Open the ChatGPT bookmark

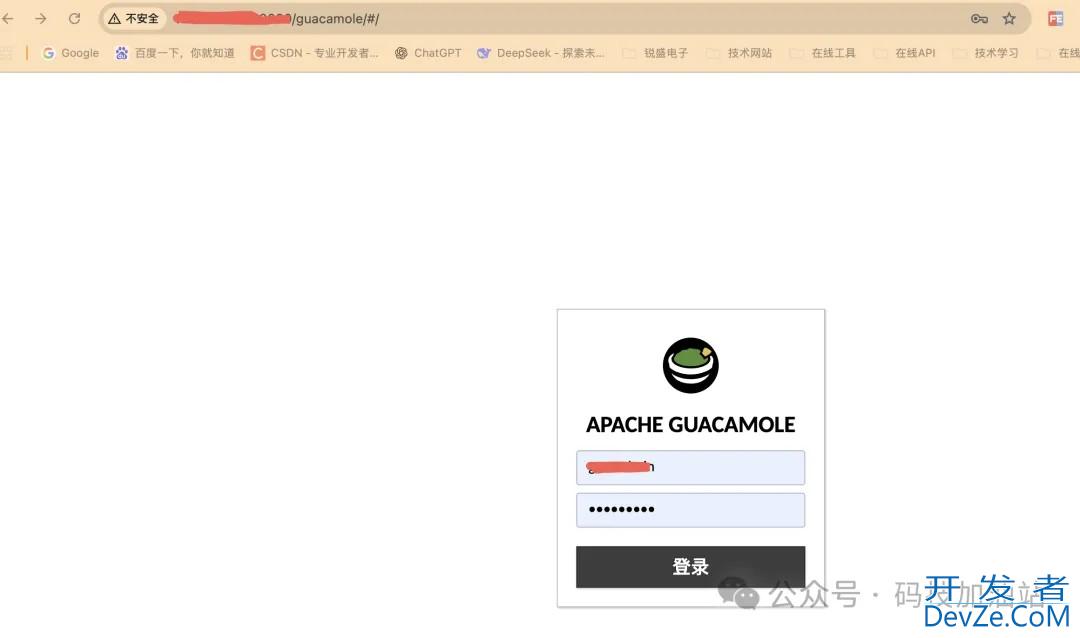tap(428, 53)
